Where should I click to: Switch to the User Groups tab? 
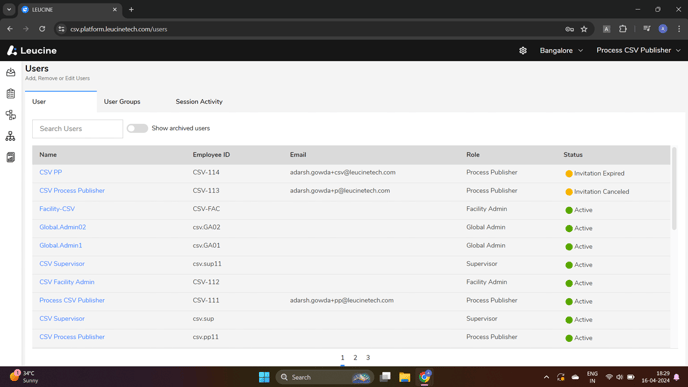click(122, 101)
